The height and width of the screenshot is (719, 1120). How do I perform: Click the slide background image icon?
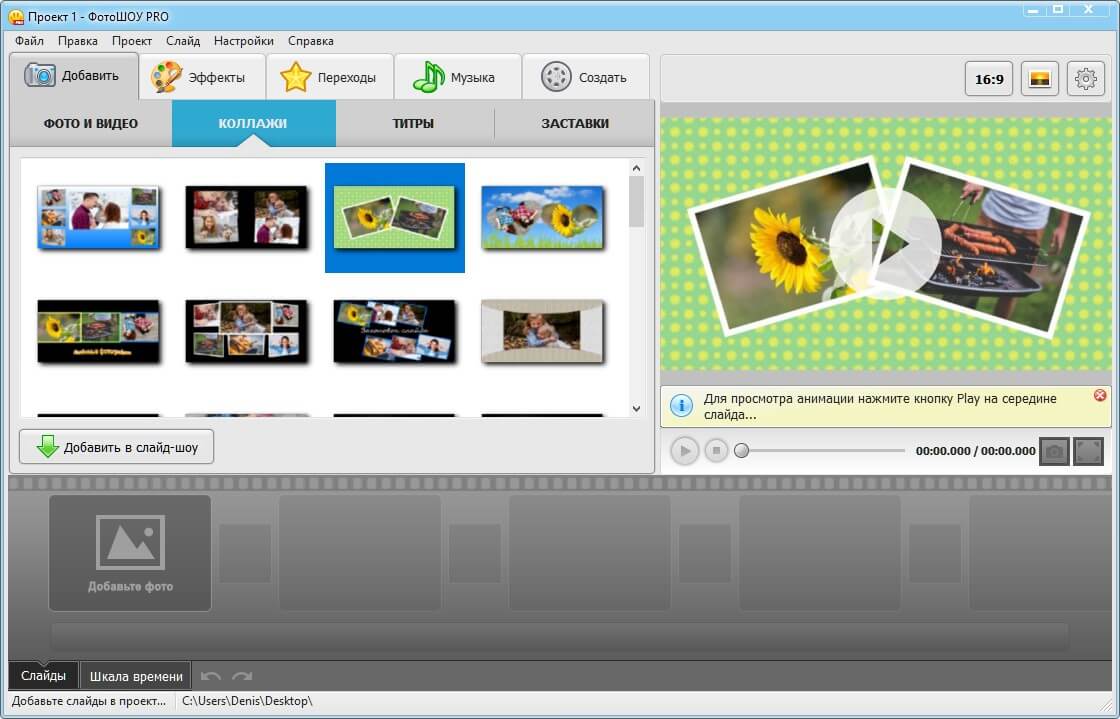(x=1040, y=79)
